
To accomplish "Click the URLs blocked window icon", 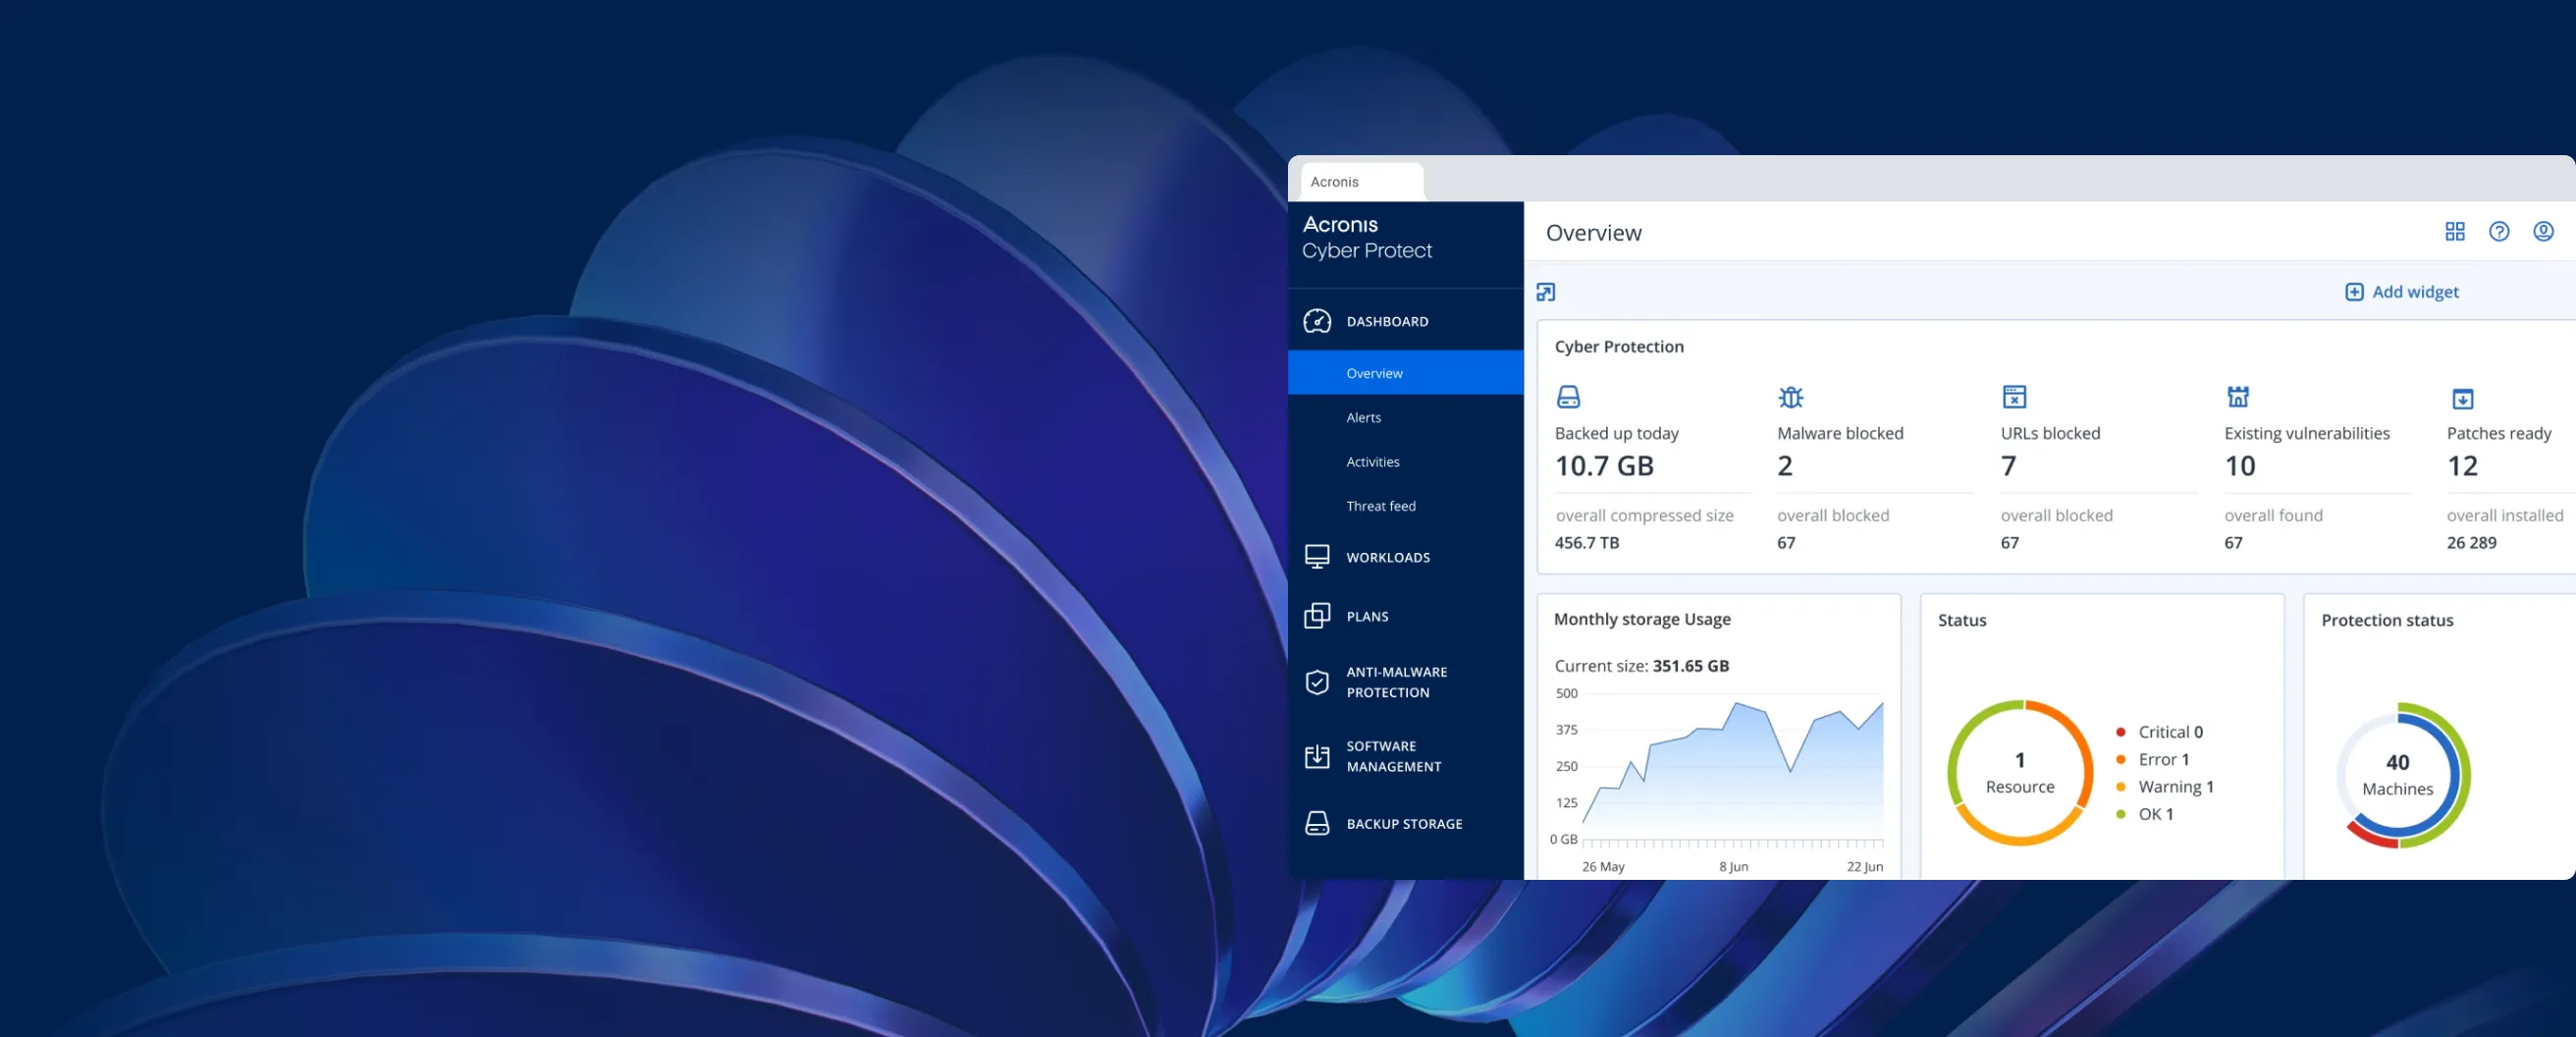I will (2013, 397).
